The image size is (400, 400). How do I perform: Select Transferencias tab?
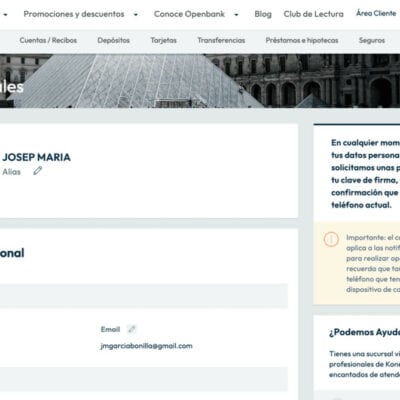221,40
